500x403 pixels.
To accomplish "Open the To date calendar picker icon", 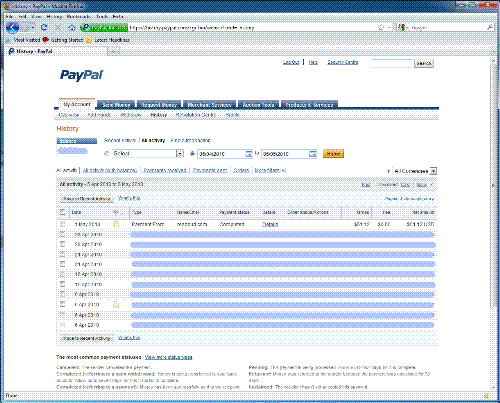I will pyautogui.click(x=312, y=154).
